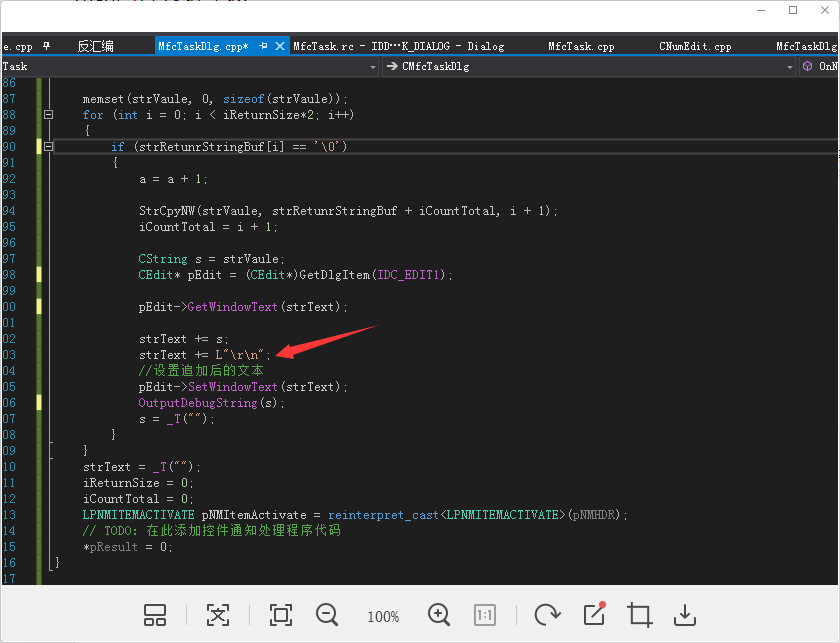The width and height of the screenshot is (840, 643).
Task: Collapse the if block at line 90
Action: (x=48, y=146)
